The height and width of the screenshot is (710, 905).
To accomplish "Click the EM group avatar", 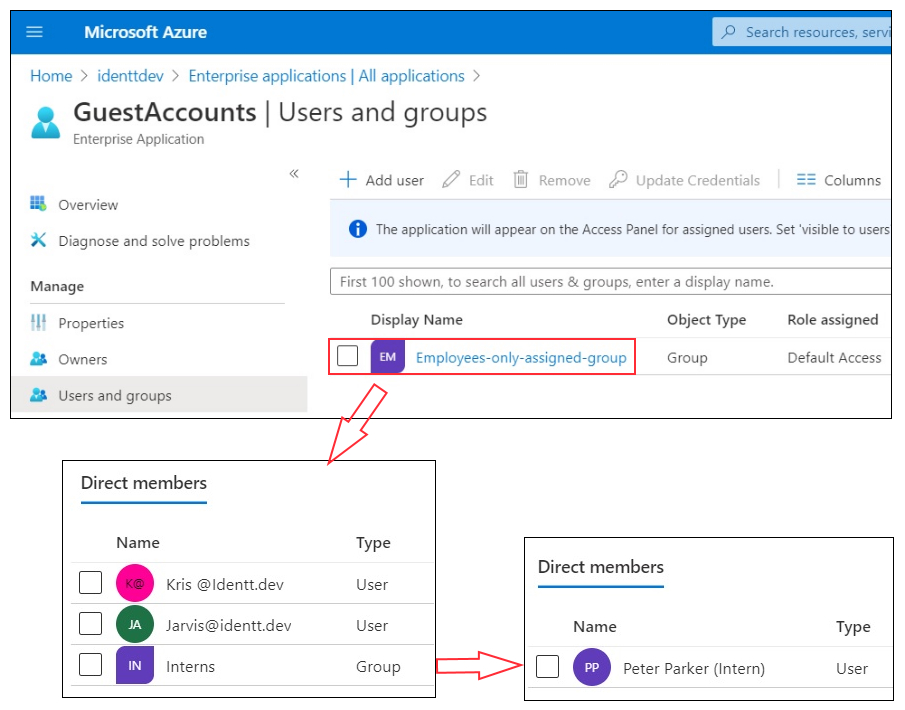I will (x=387, y=357).
